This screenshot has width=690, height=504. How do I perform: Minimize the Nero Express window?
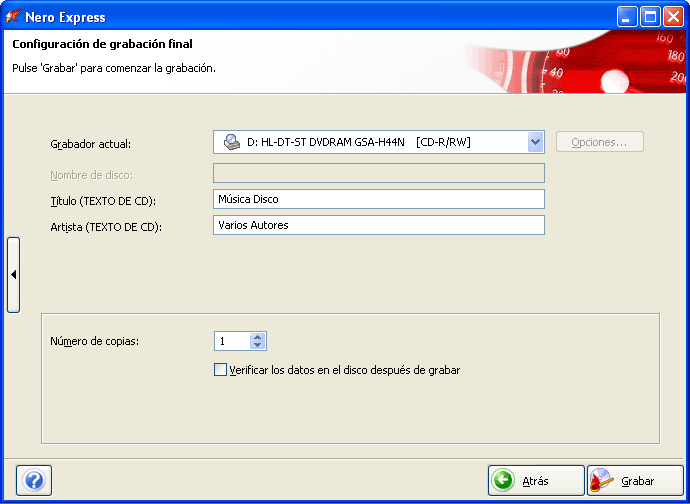tap(627, 16)
